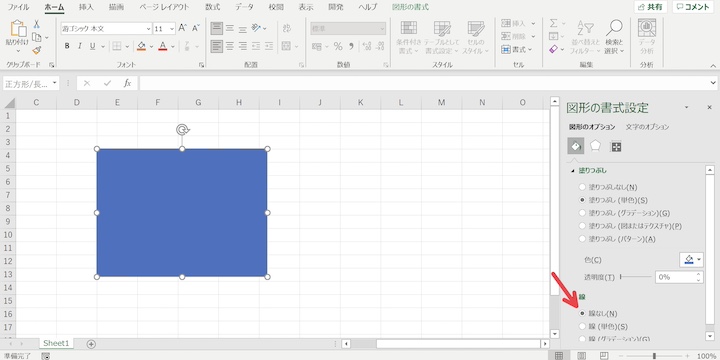The width and height of the screenshot is (720, 360).
Task: Select the blue rectangle shape
Action: click(182, 213)
